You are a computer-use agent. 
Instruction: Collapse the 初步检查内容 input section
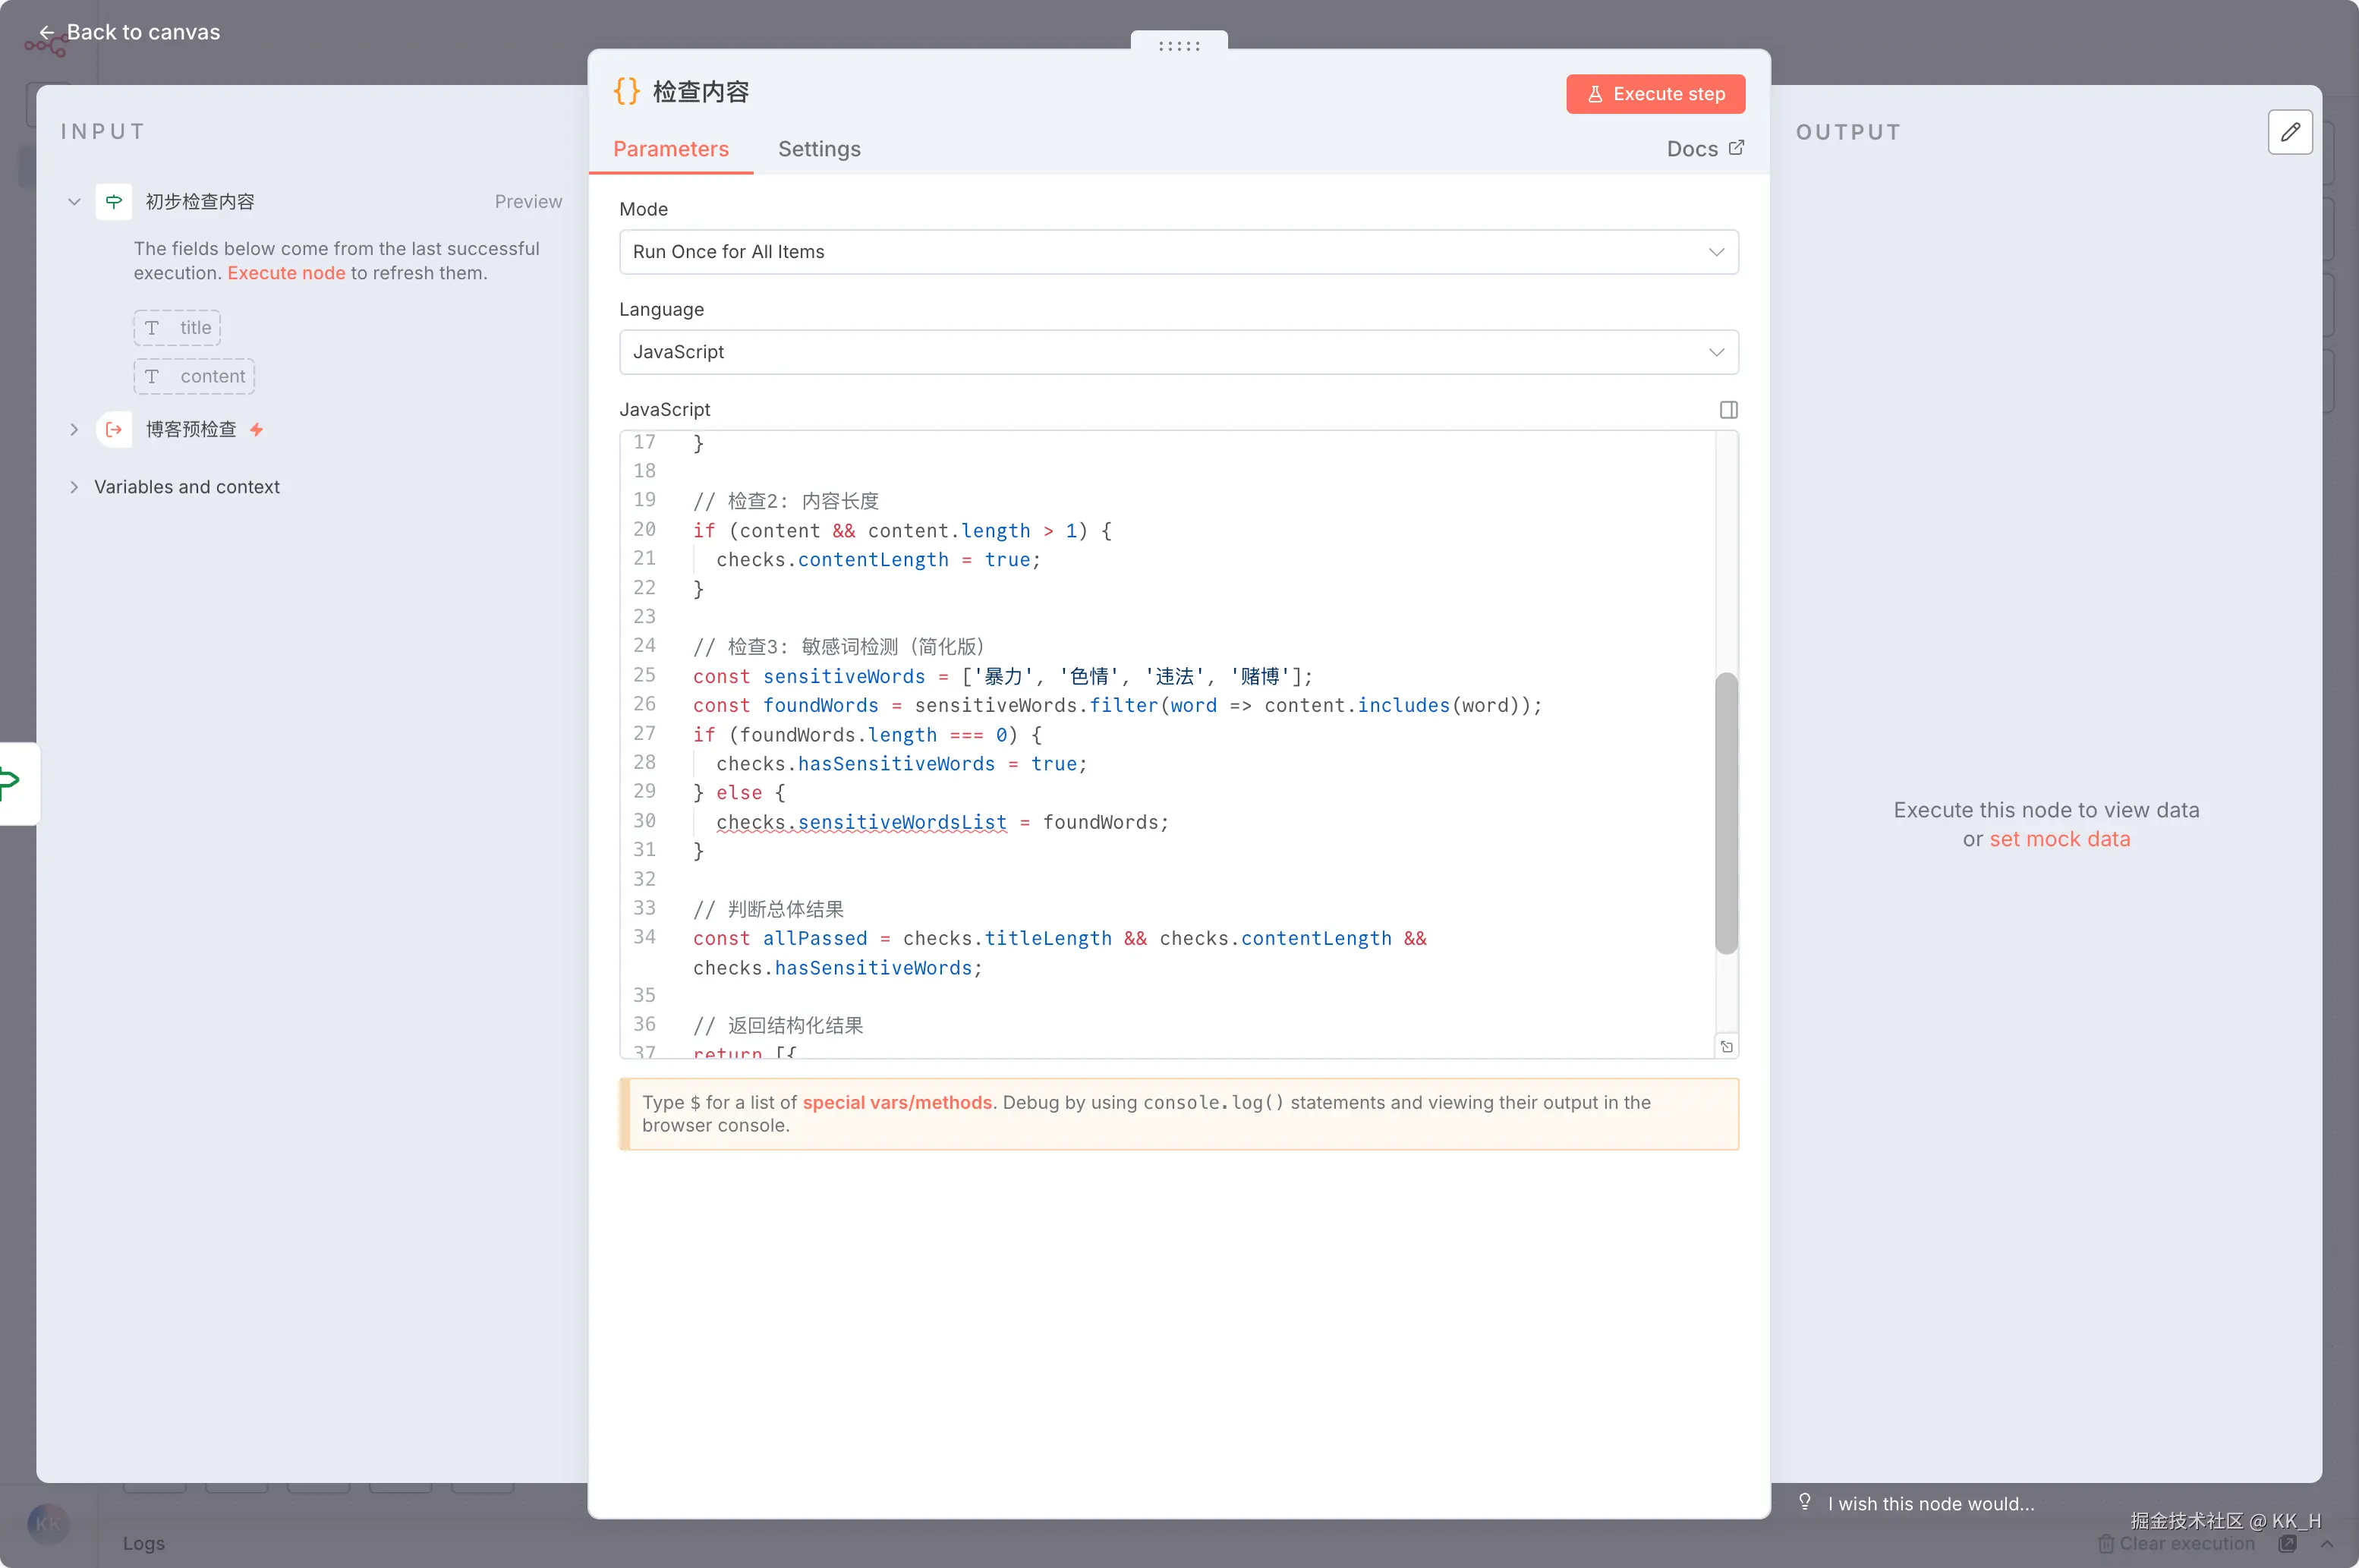(74, 202)
